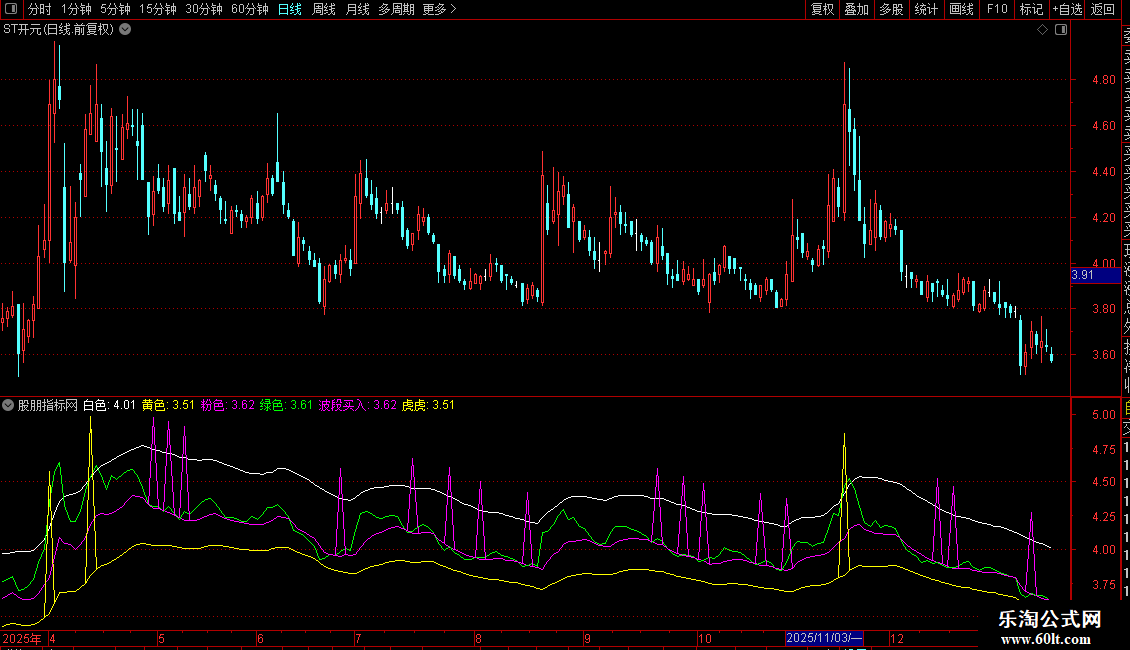Select the 分时 intraday tab
Viewport: 1130px width, 650px height.
pos(39,9)
